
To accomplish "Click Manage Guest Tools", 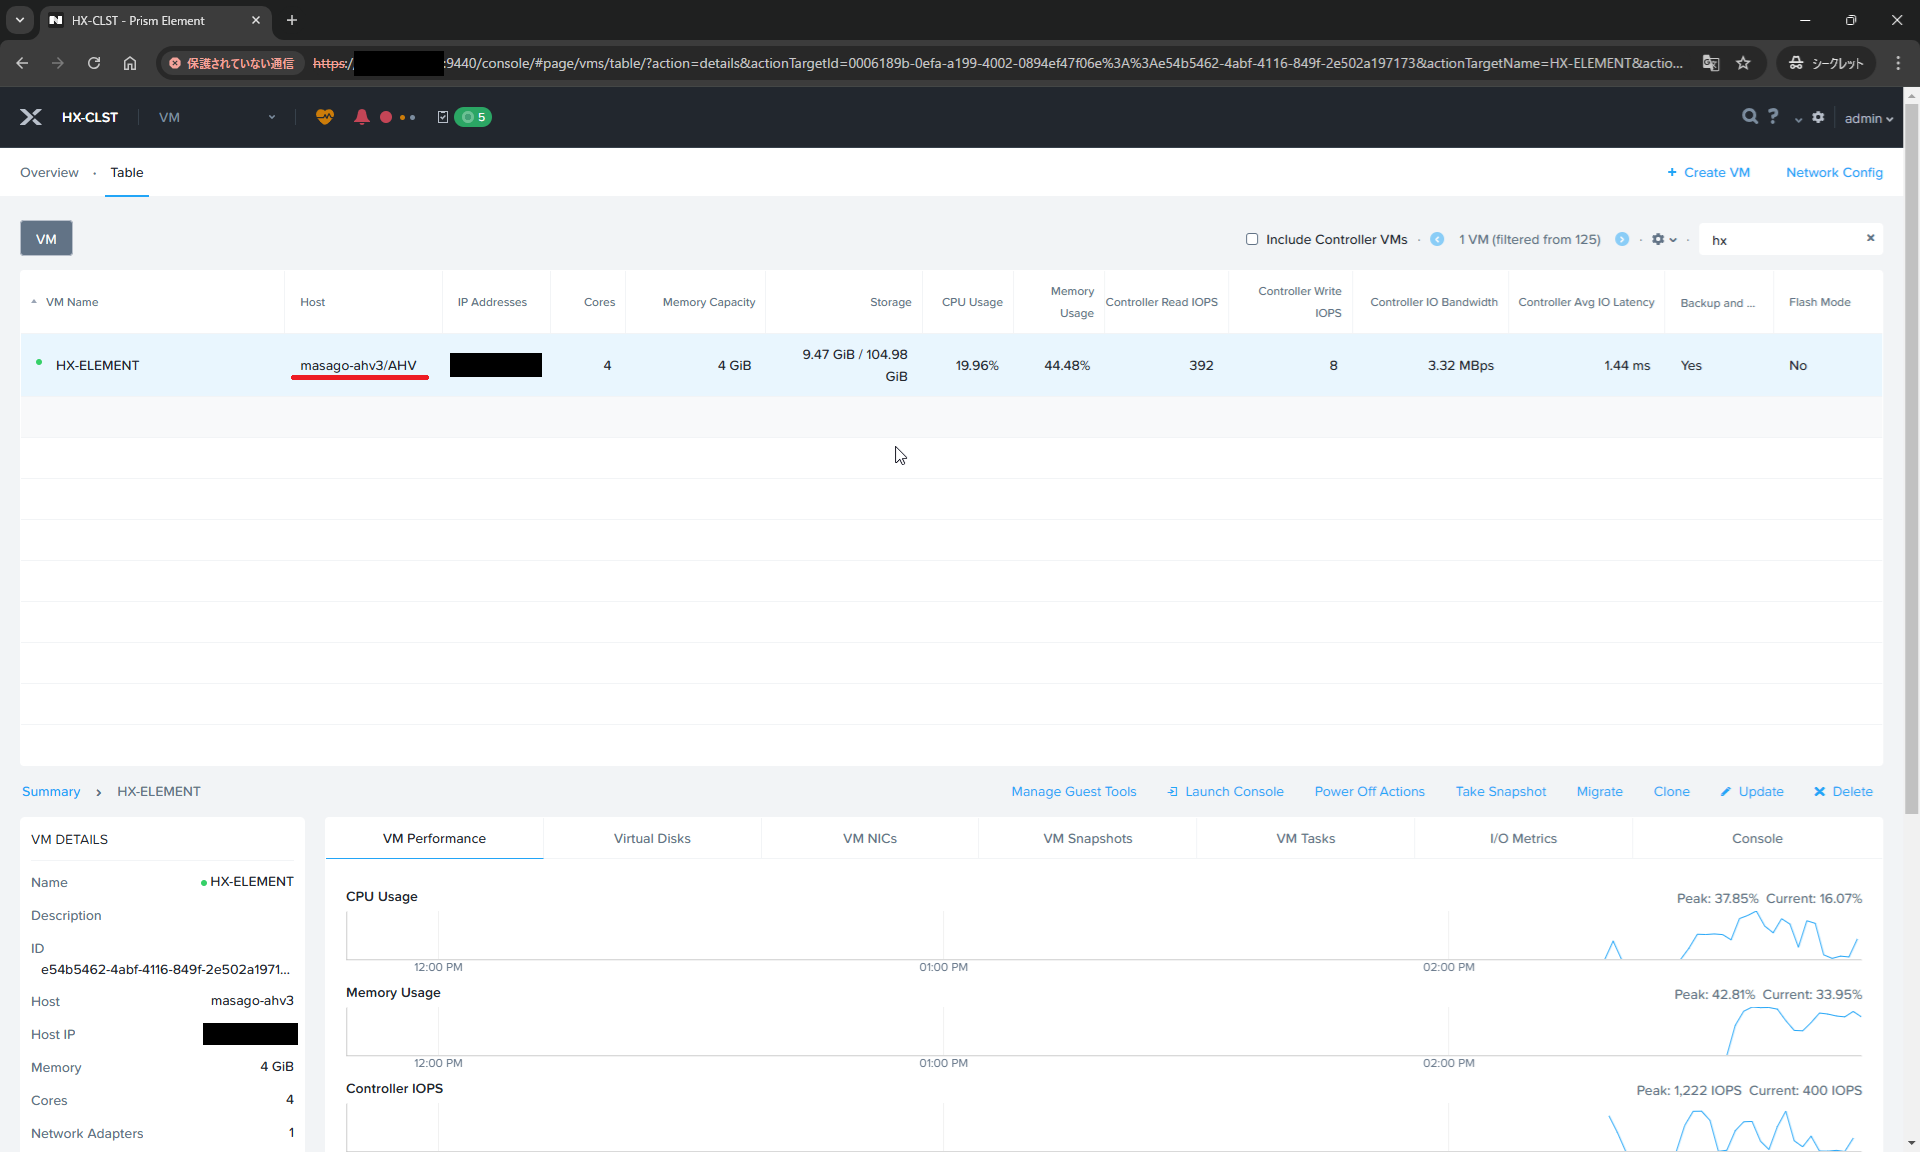I will (x=1074, y=791).
